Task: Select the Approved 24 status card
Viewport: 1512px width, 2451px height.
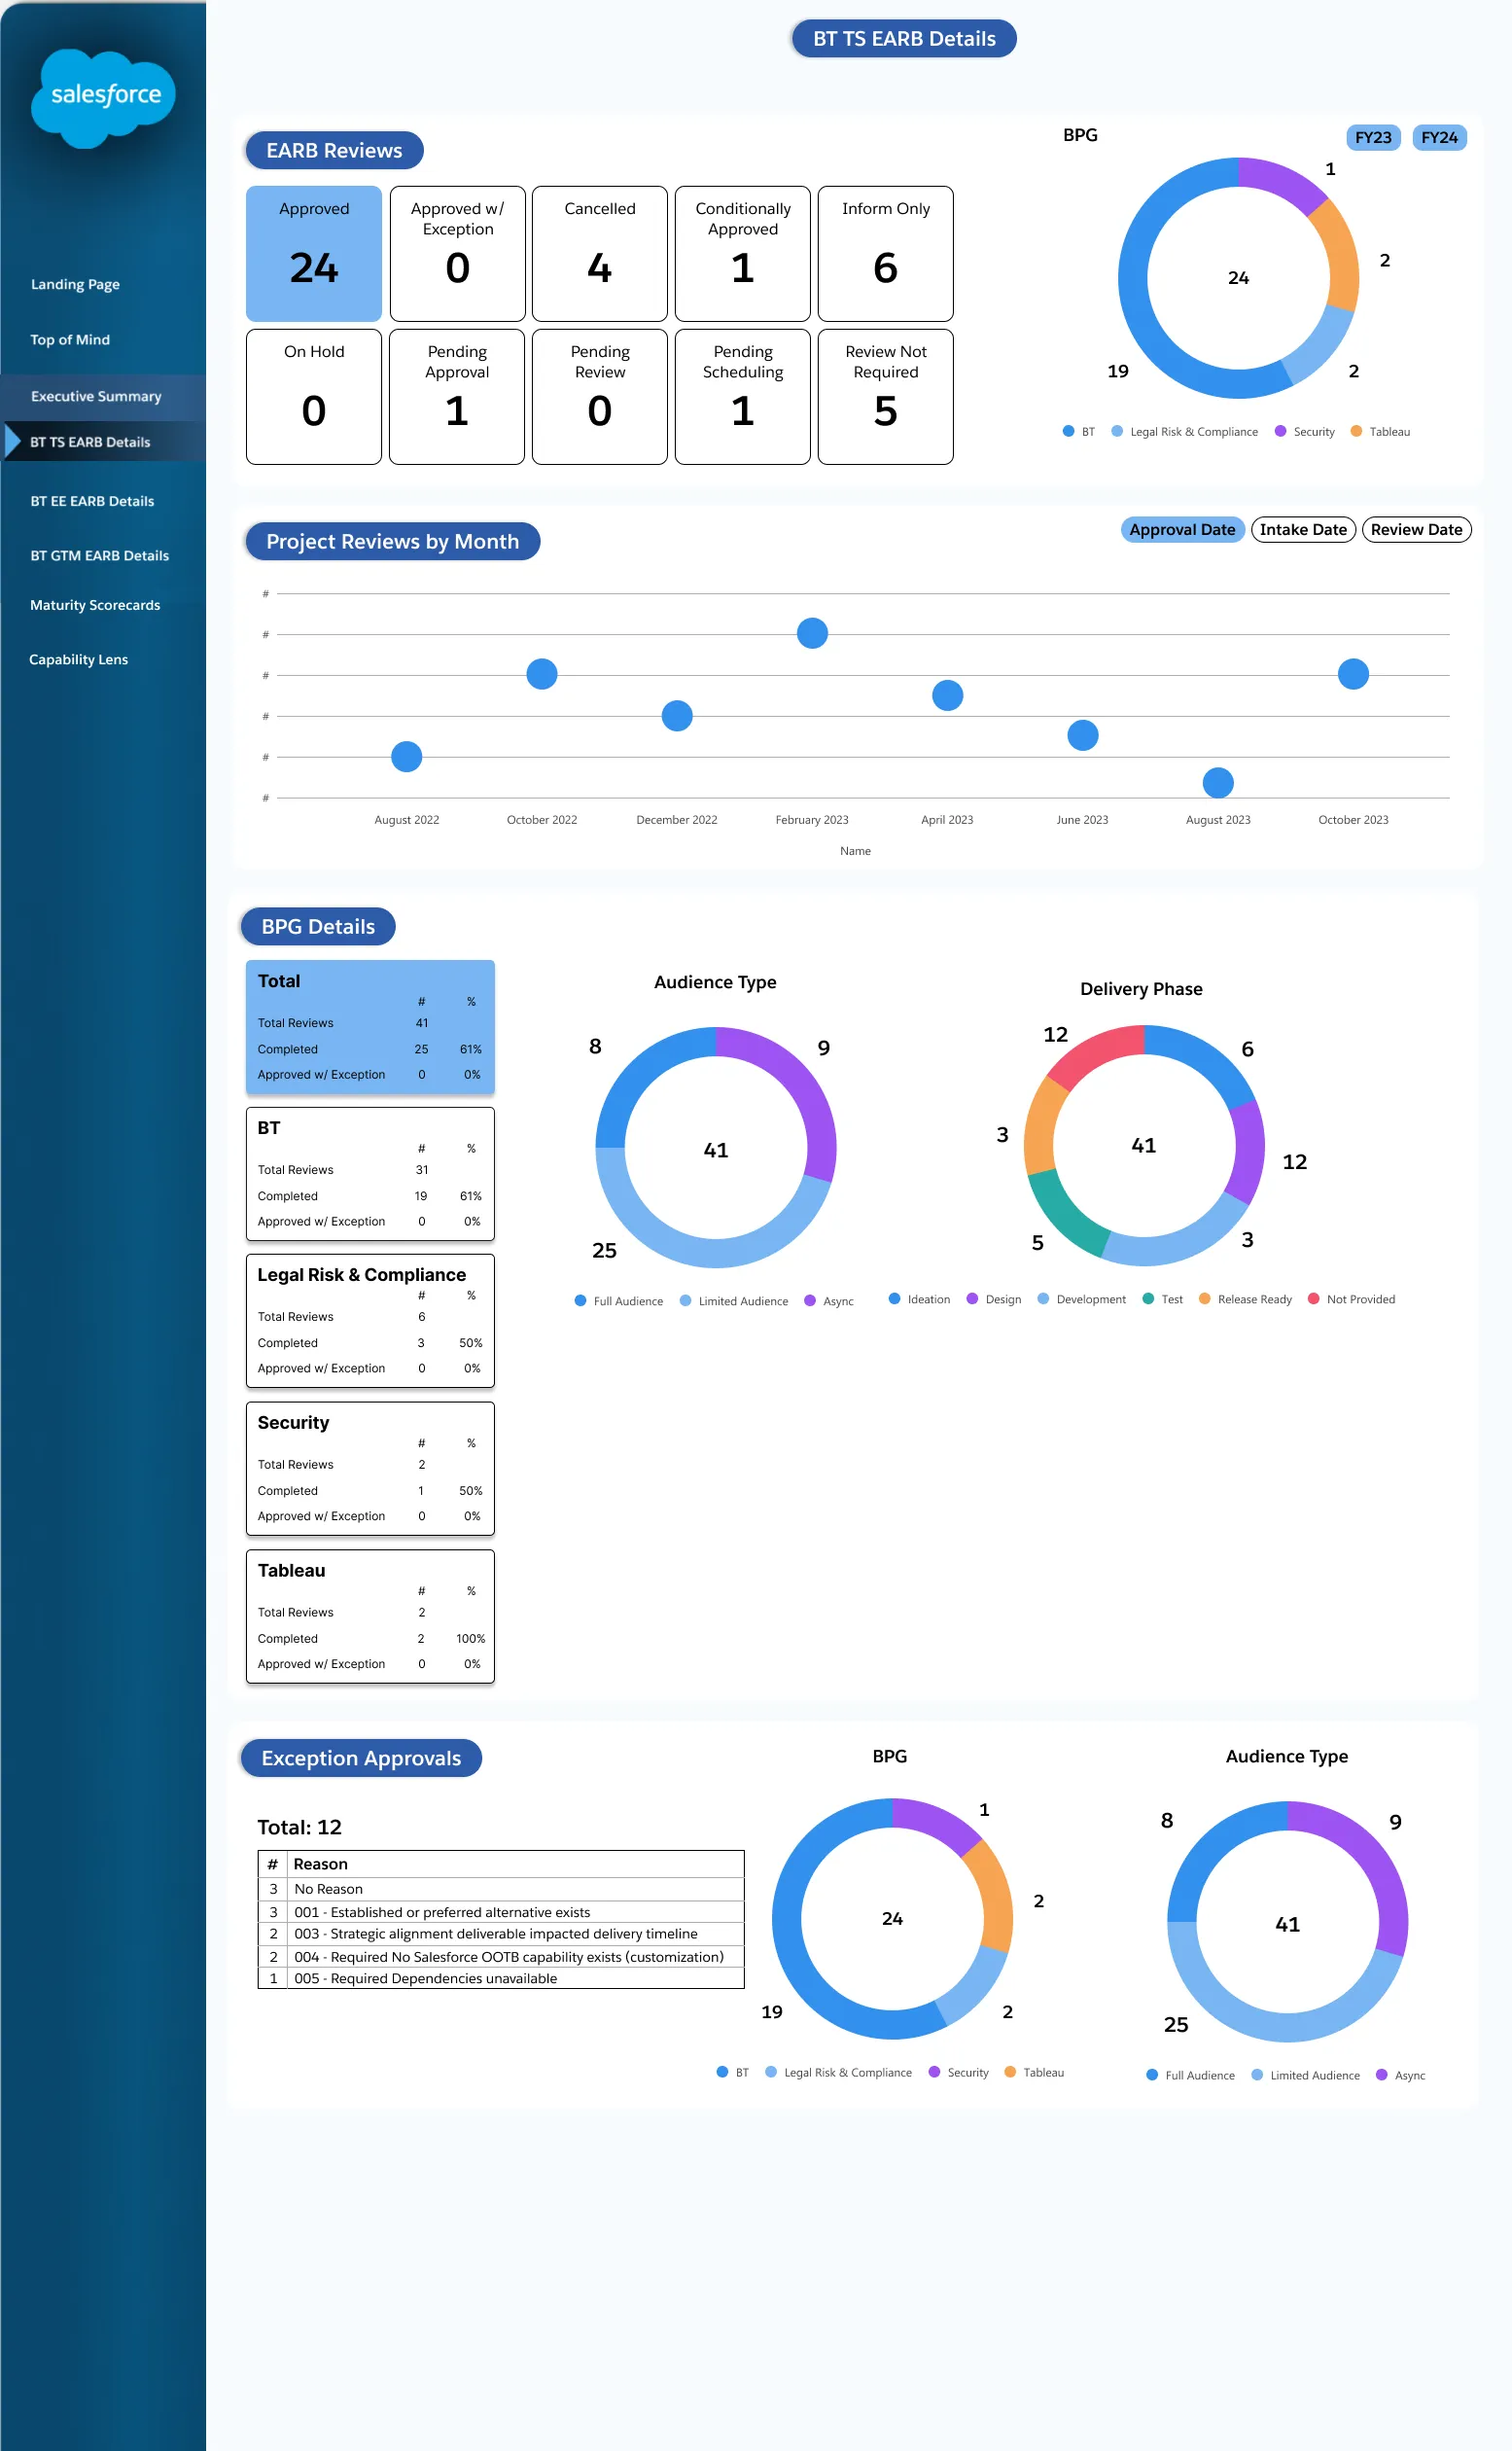Action: pyautogui.click(x=314, y=253)
